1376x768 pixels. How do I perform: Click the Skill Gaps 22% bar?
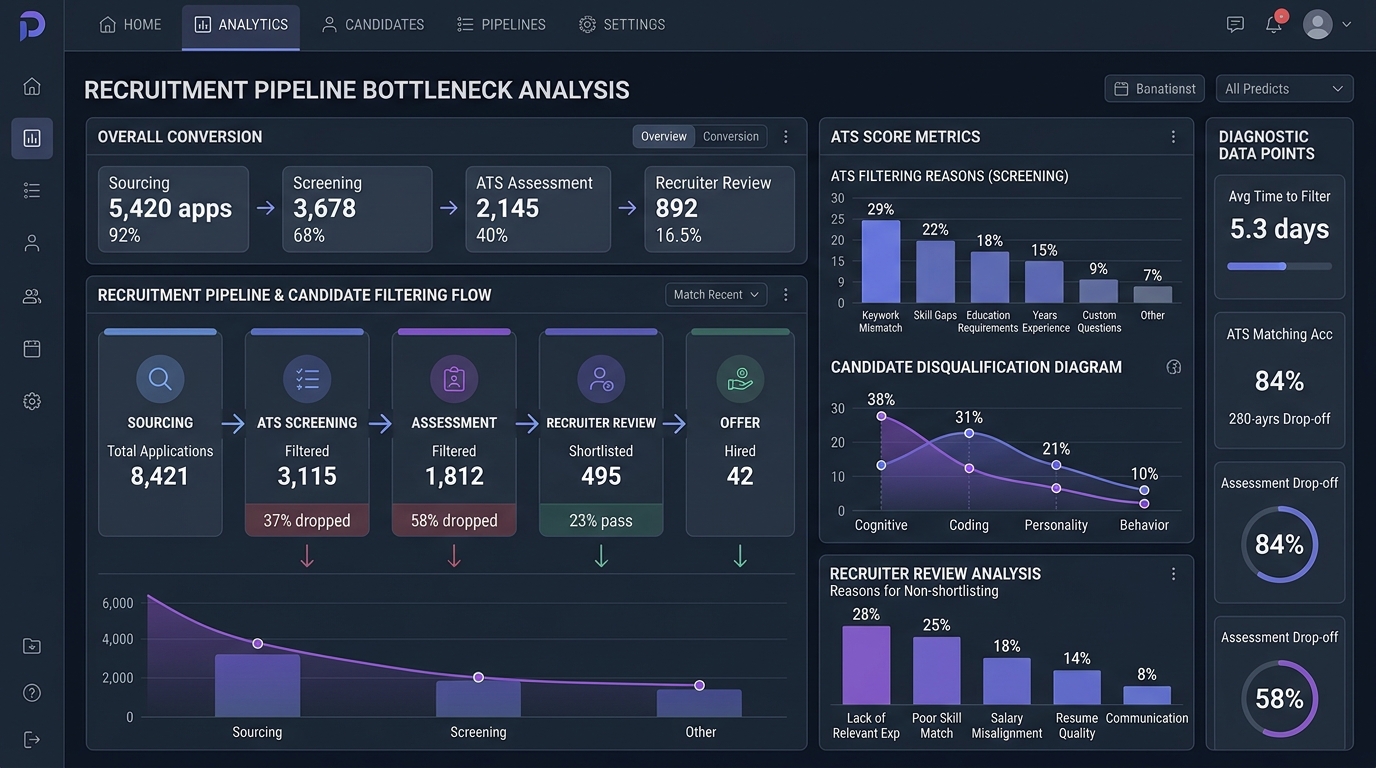936,272
